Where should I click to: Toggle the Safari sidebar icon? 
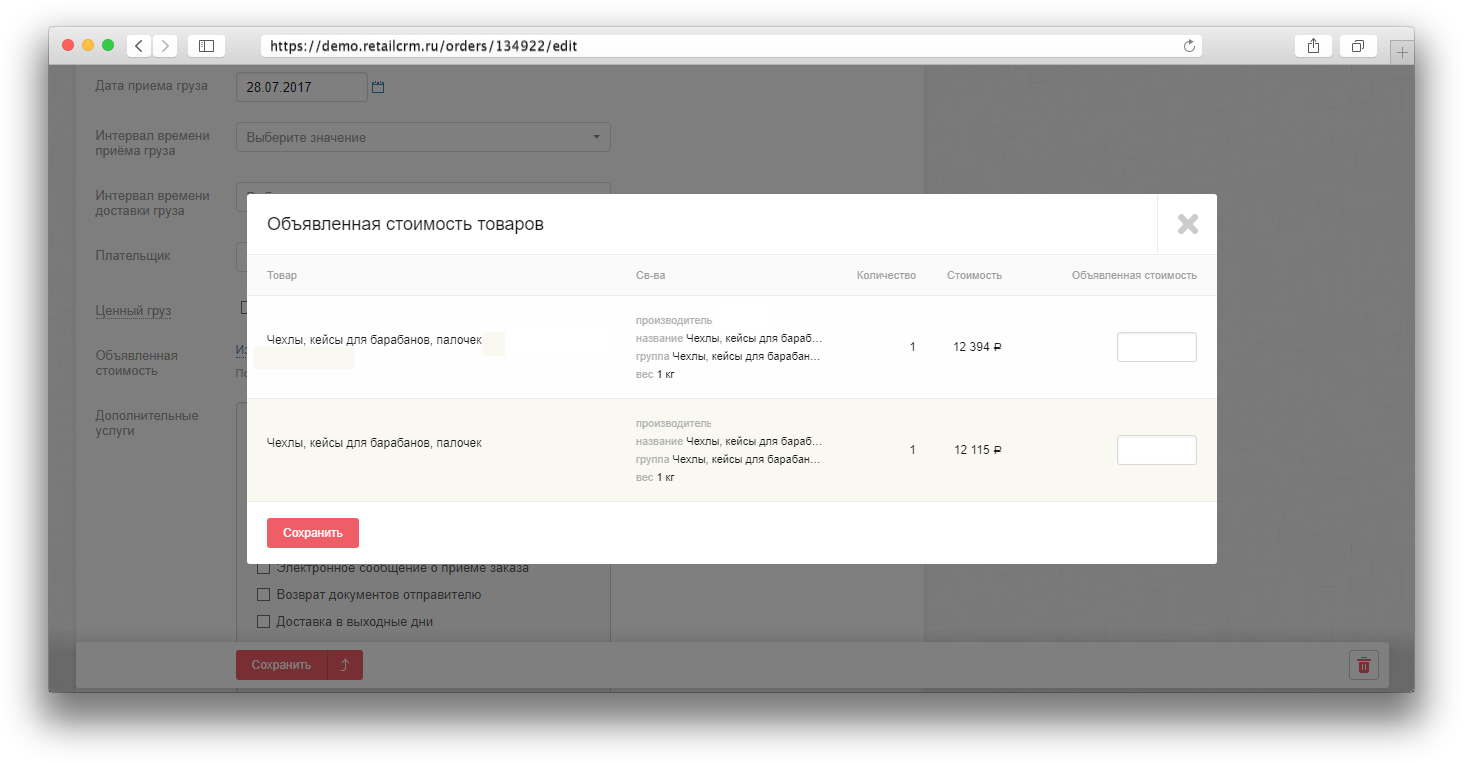click(x=206, y=46)
